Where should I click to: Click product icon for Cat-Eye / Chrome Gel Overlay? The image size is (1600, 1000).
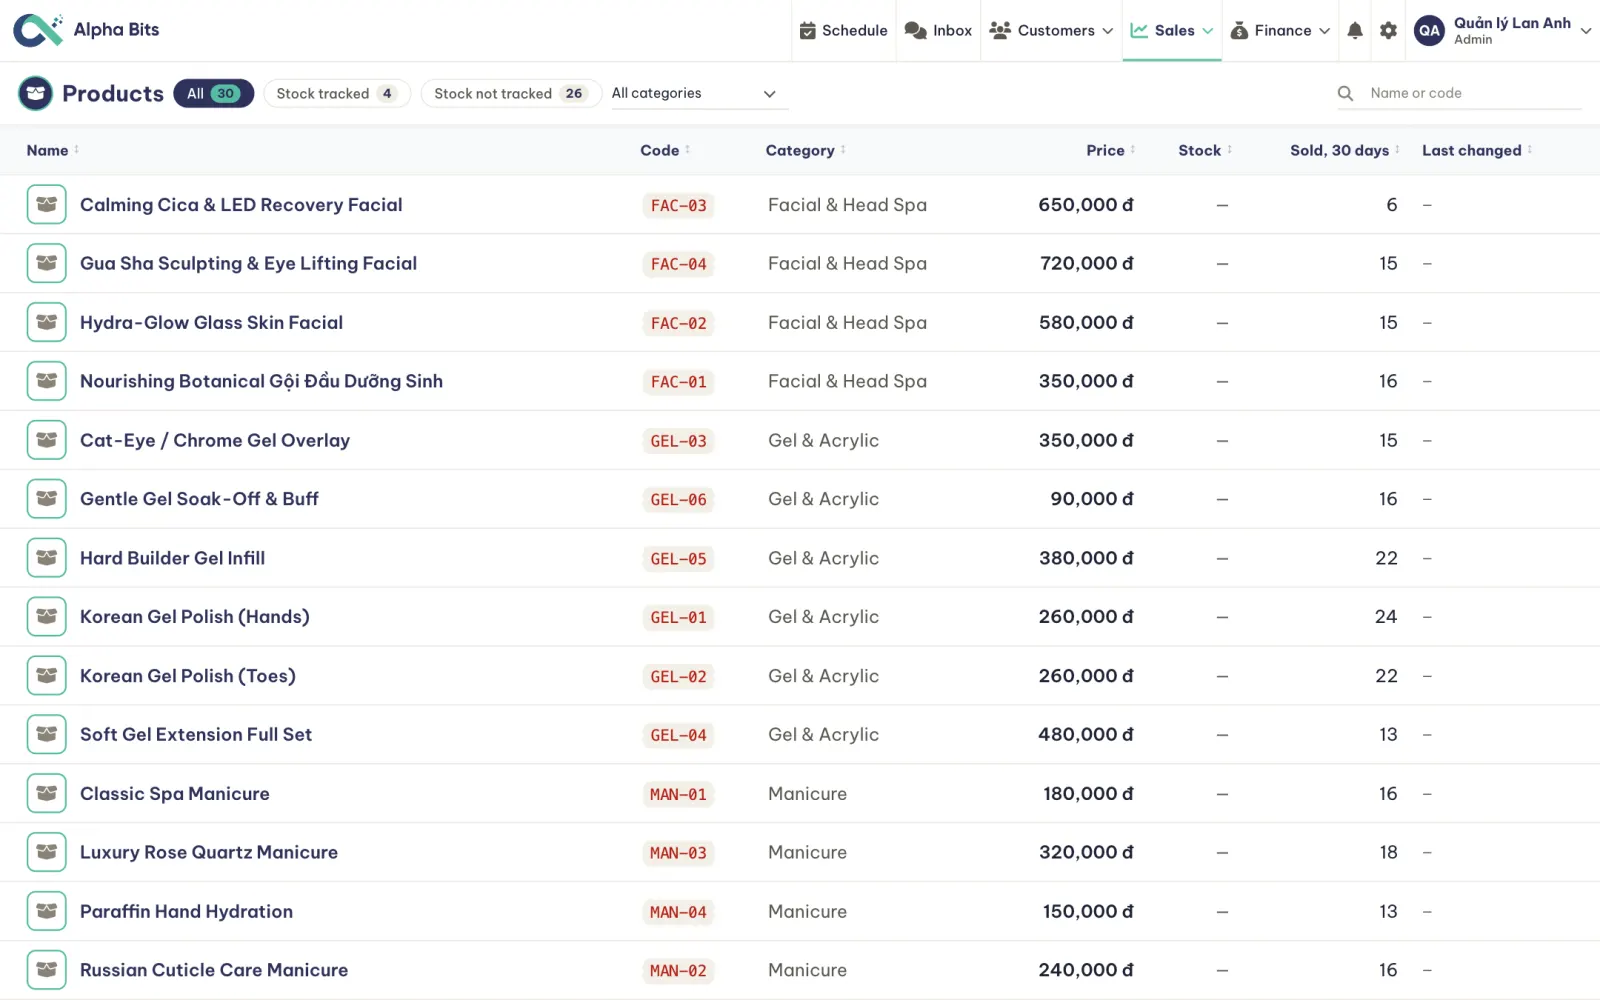click(x=46, y=440)
